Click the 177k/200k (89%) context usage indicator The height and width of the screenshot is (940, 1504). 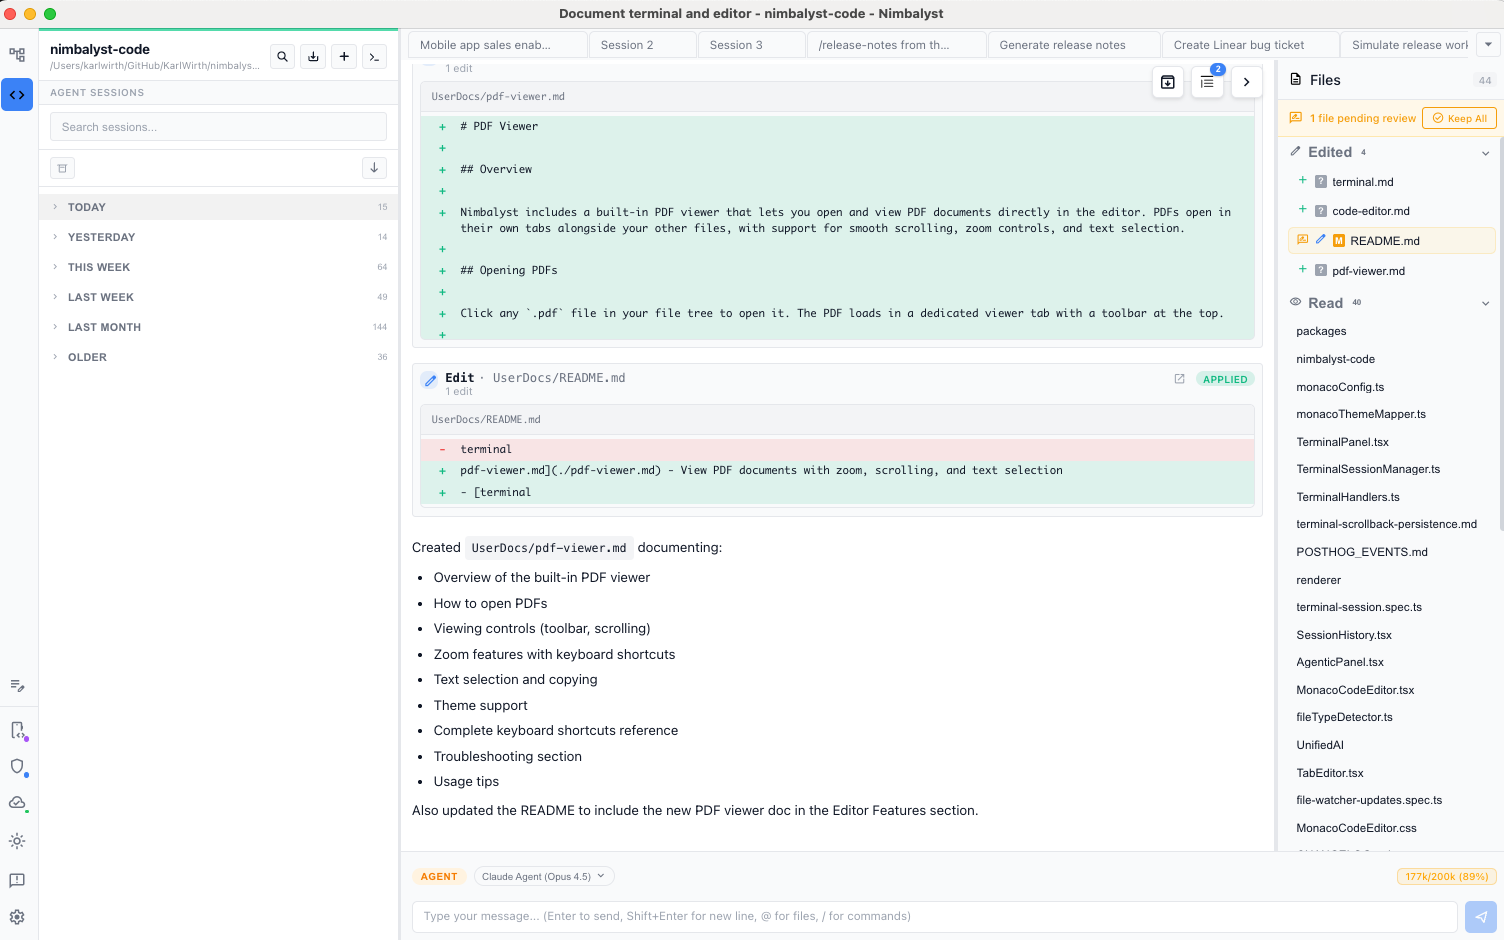[x=1446, y=877]
